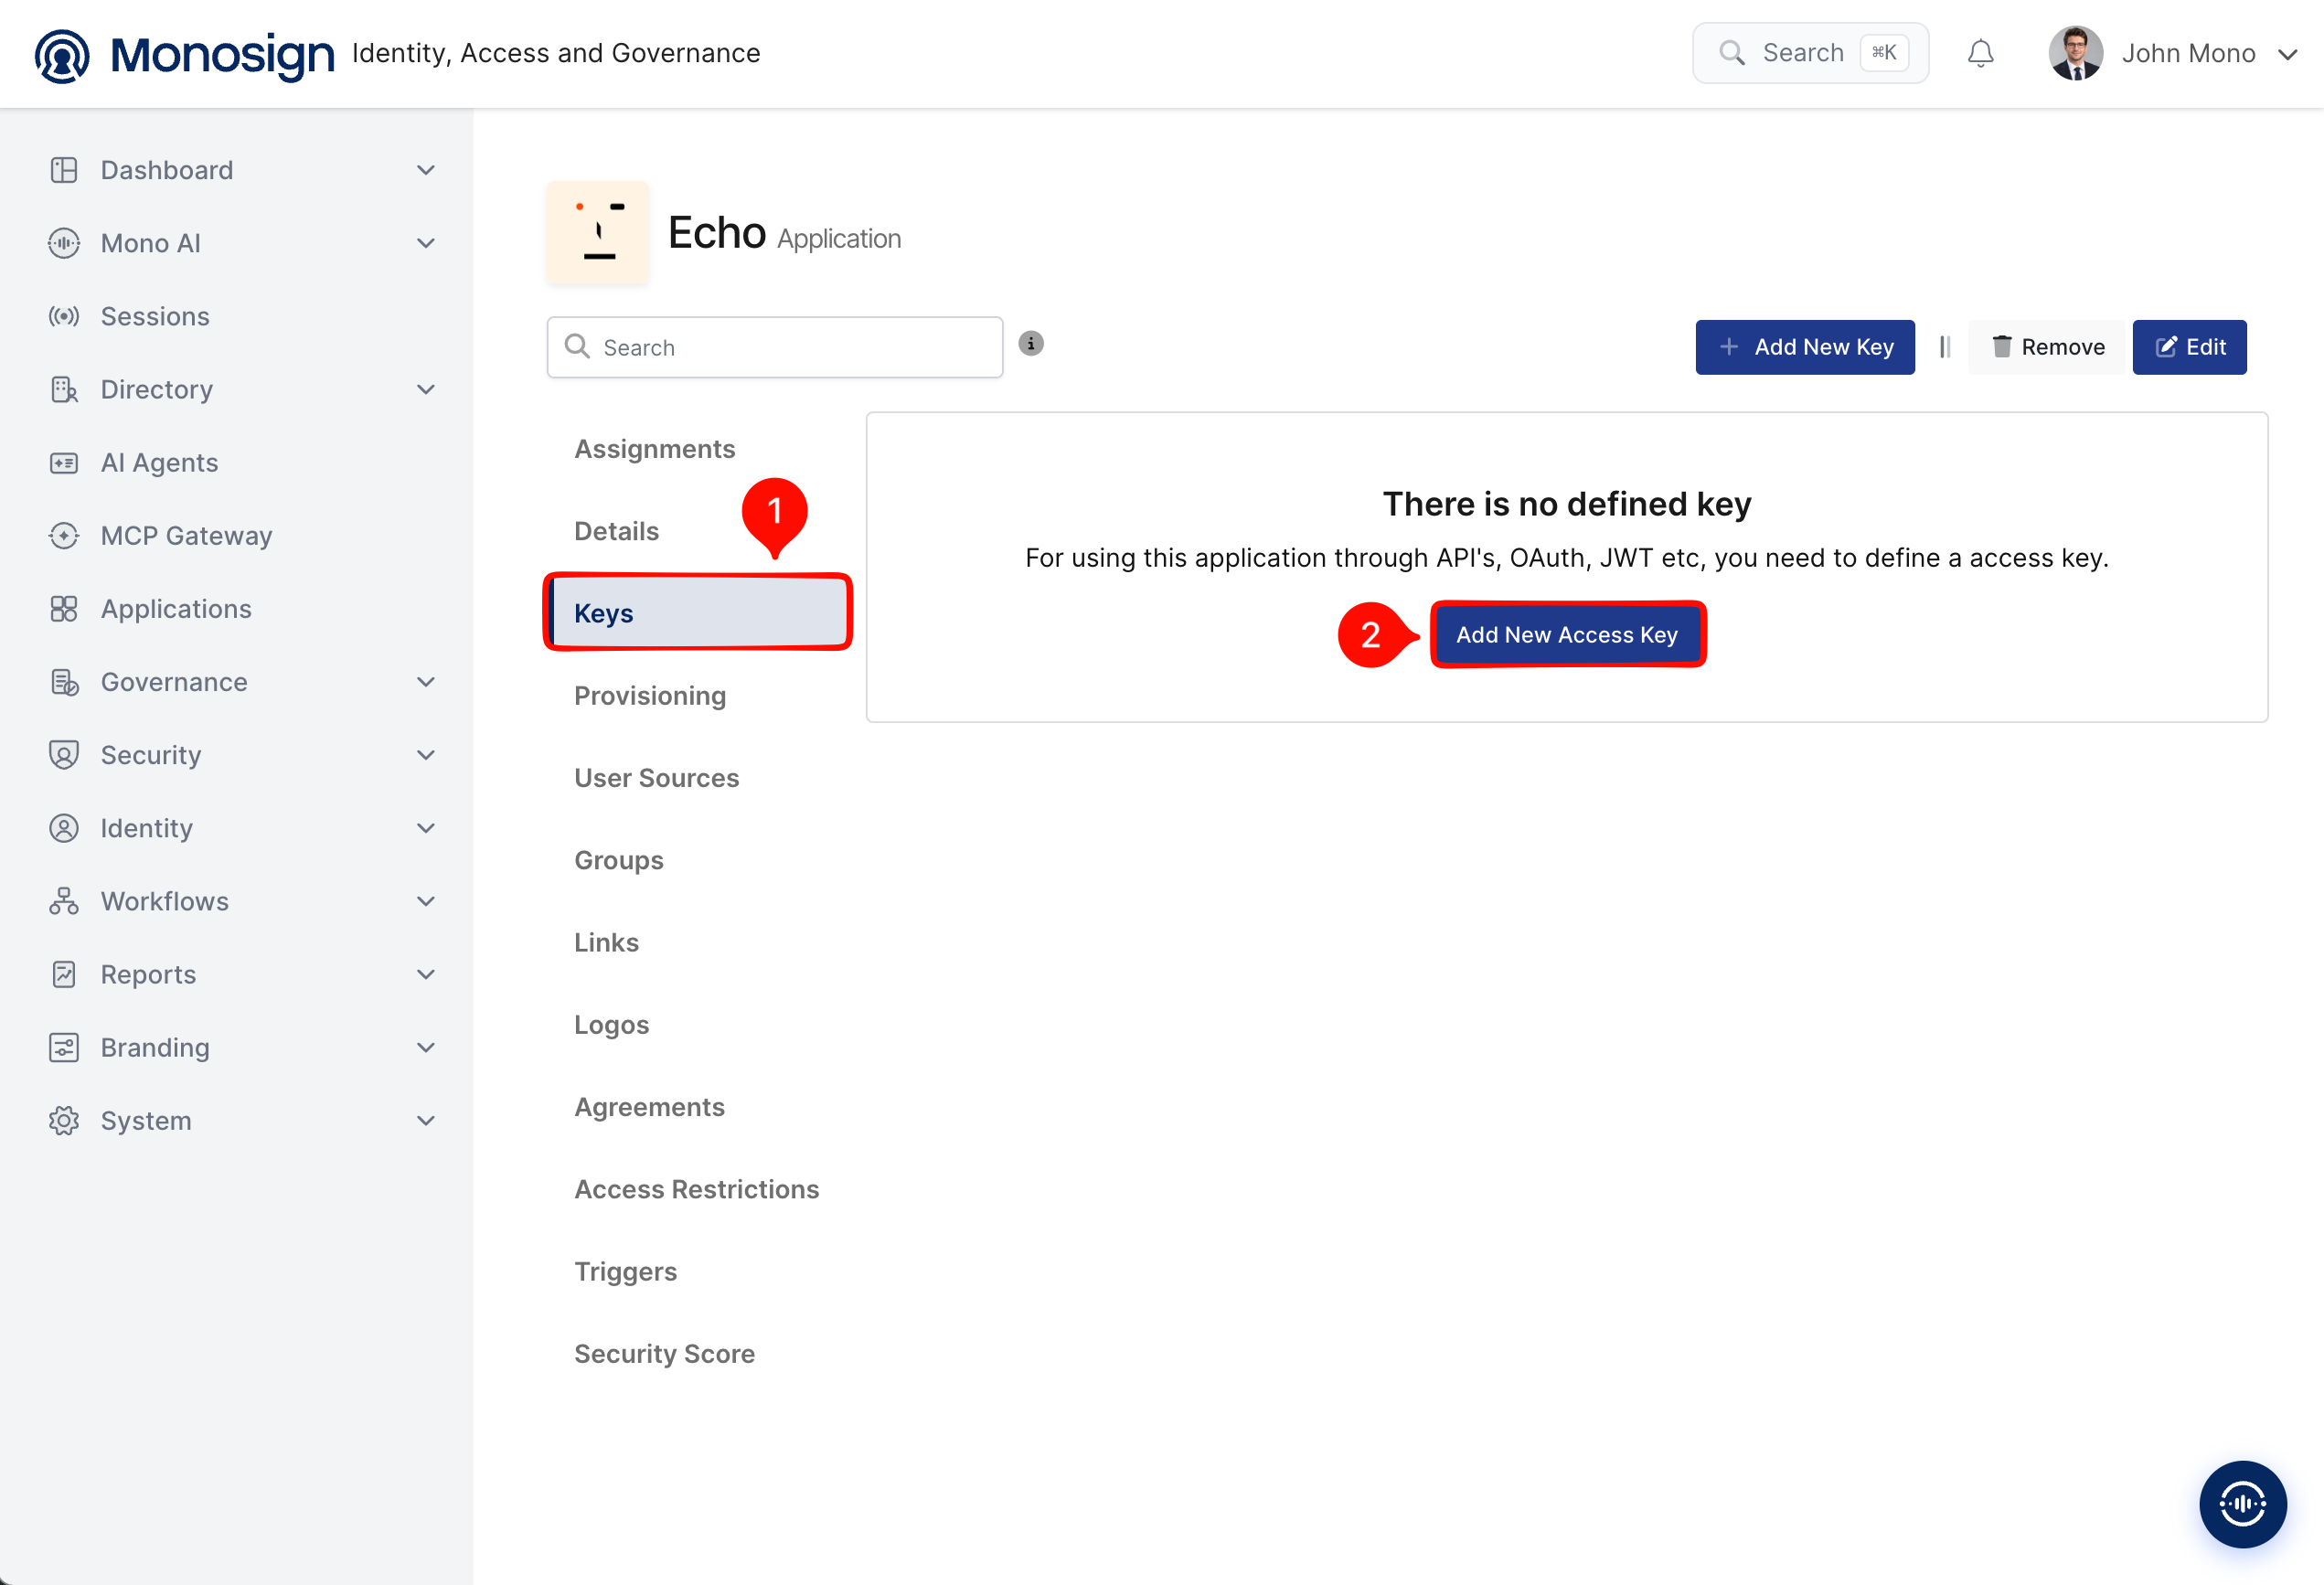The image size is (2324, 1585).
Task: Open the User Sources tab
Action: (x=657, y=778)
